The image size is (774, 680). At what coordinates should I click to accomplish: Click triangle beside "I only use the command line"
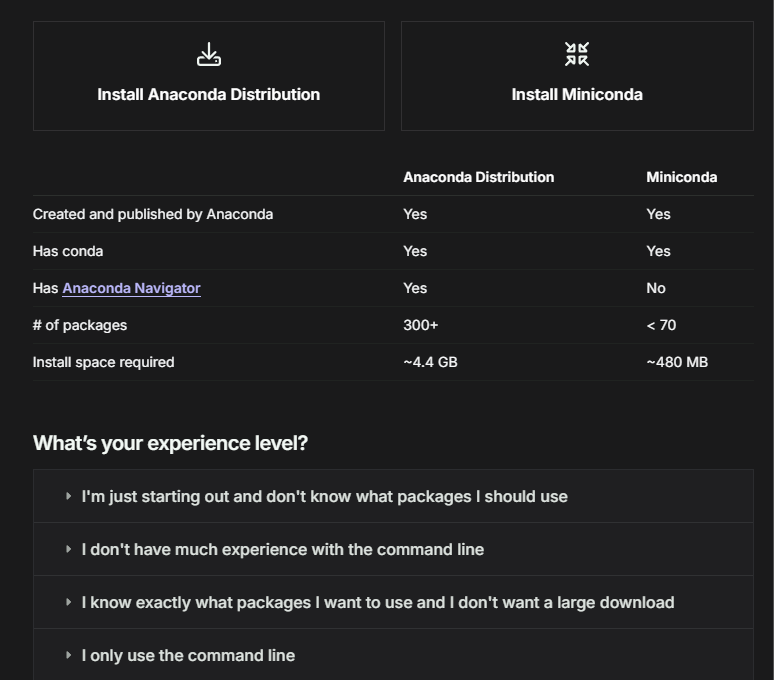coord(69,655)
